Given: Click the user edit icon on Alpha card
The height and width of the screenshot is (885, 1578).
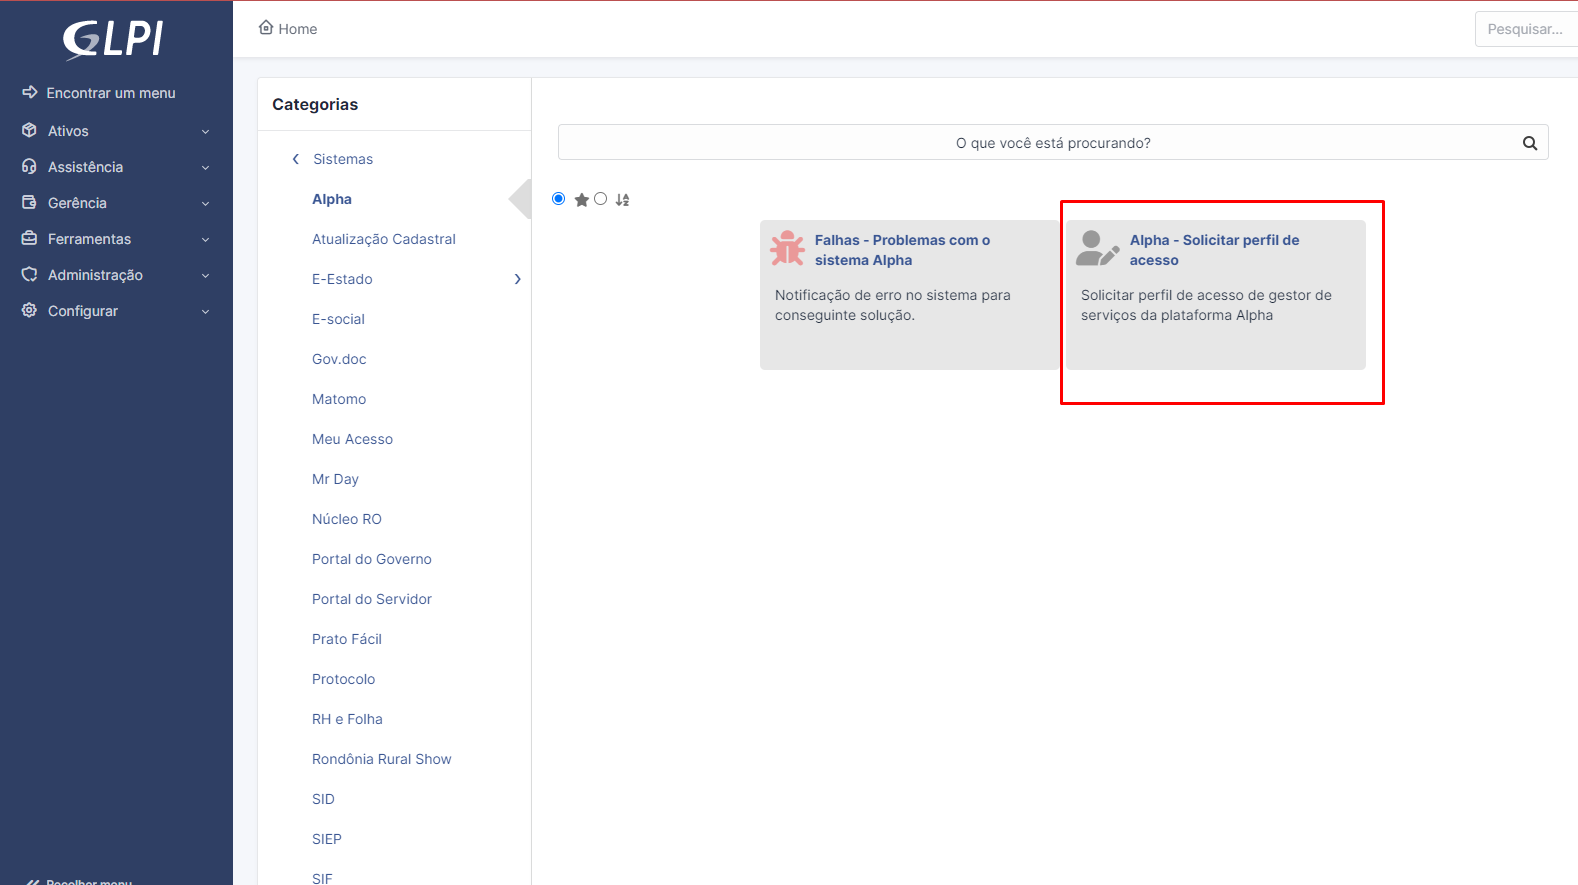Looking at the screenshot, I should point(1097,248).
